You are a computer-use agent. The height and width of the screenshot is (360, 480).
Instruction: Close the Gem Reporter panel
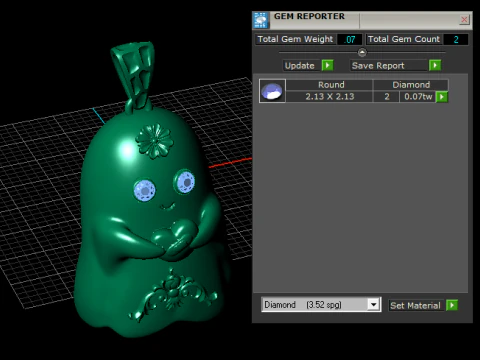pyautogui.click(x=464, y=20)
